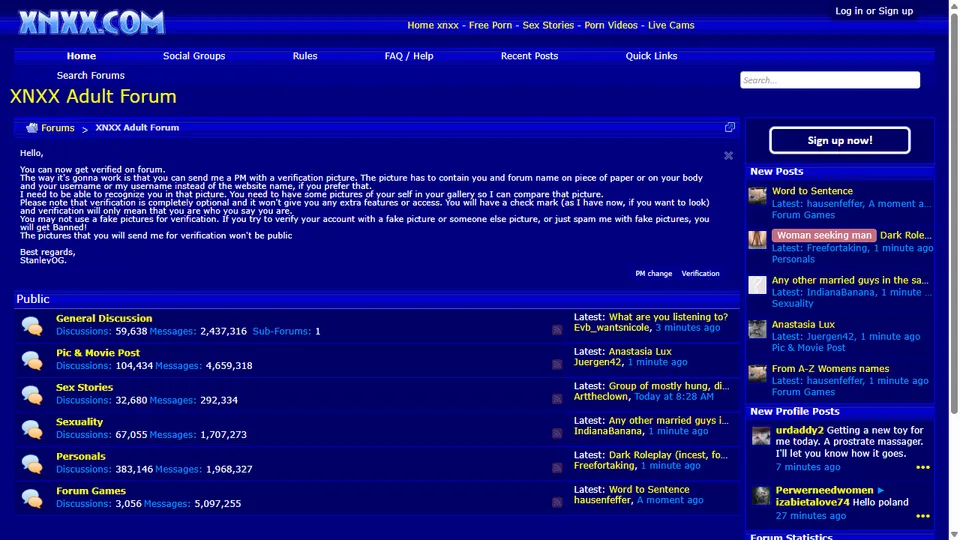Click the Pic & Movie Post forum bubble icon
Image resolution: width=960 pixels, height=540 pixels.
(32, 359)
